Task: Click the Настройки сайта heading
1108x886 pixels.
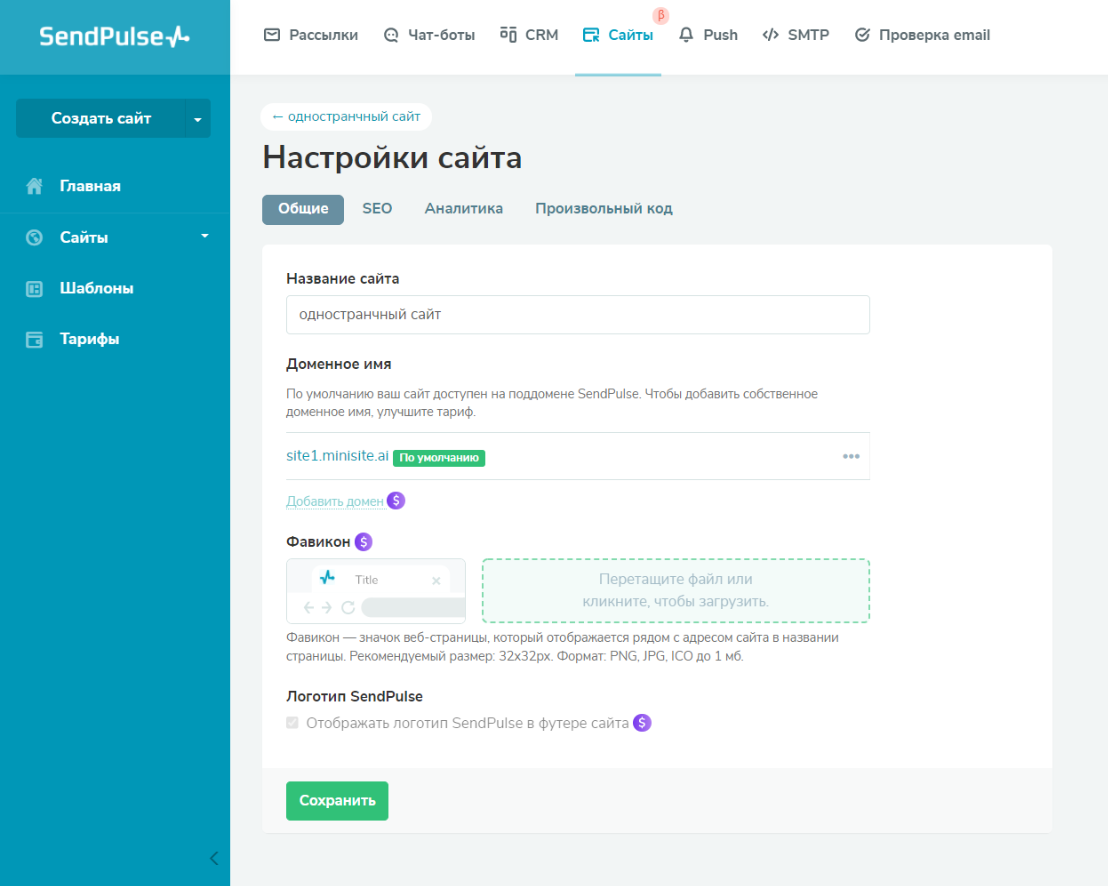Action: click(392, 157)
